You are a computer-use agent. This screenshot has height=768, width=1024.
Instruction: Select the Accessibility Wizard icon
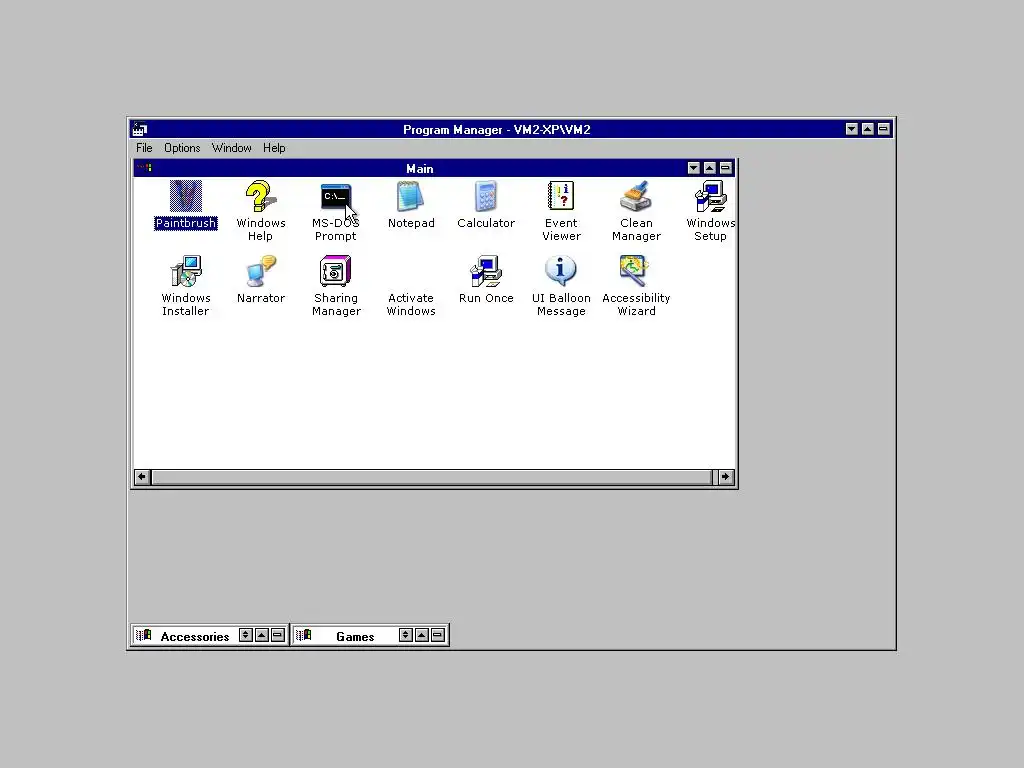click(x=636, y=271)
